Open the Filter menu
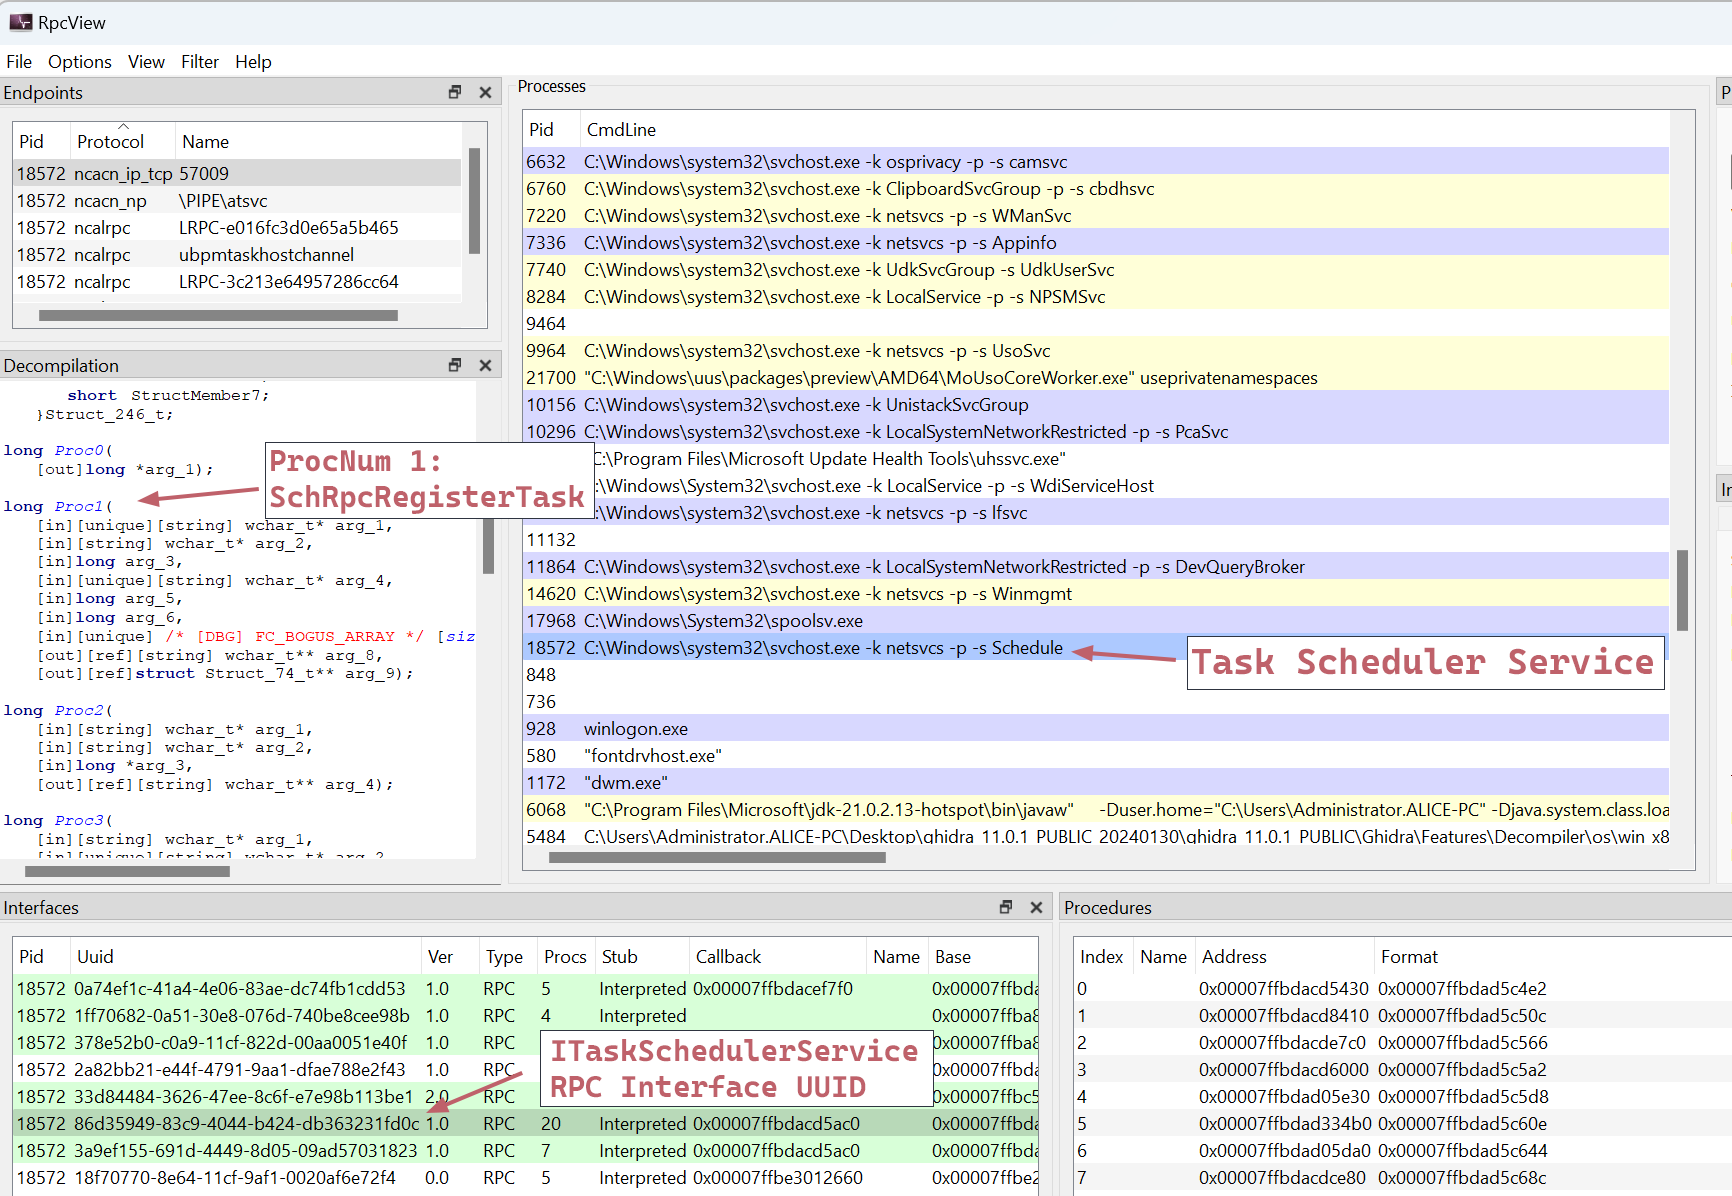Image resolution: width=1732 pixels, height=1196 pixels. click(x=199, y=62)
